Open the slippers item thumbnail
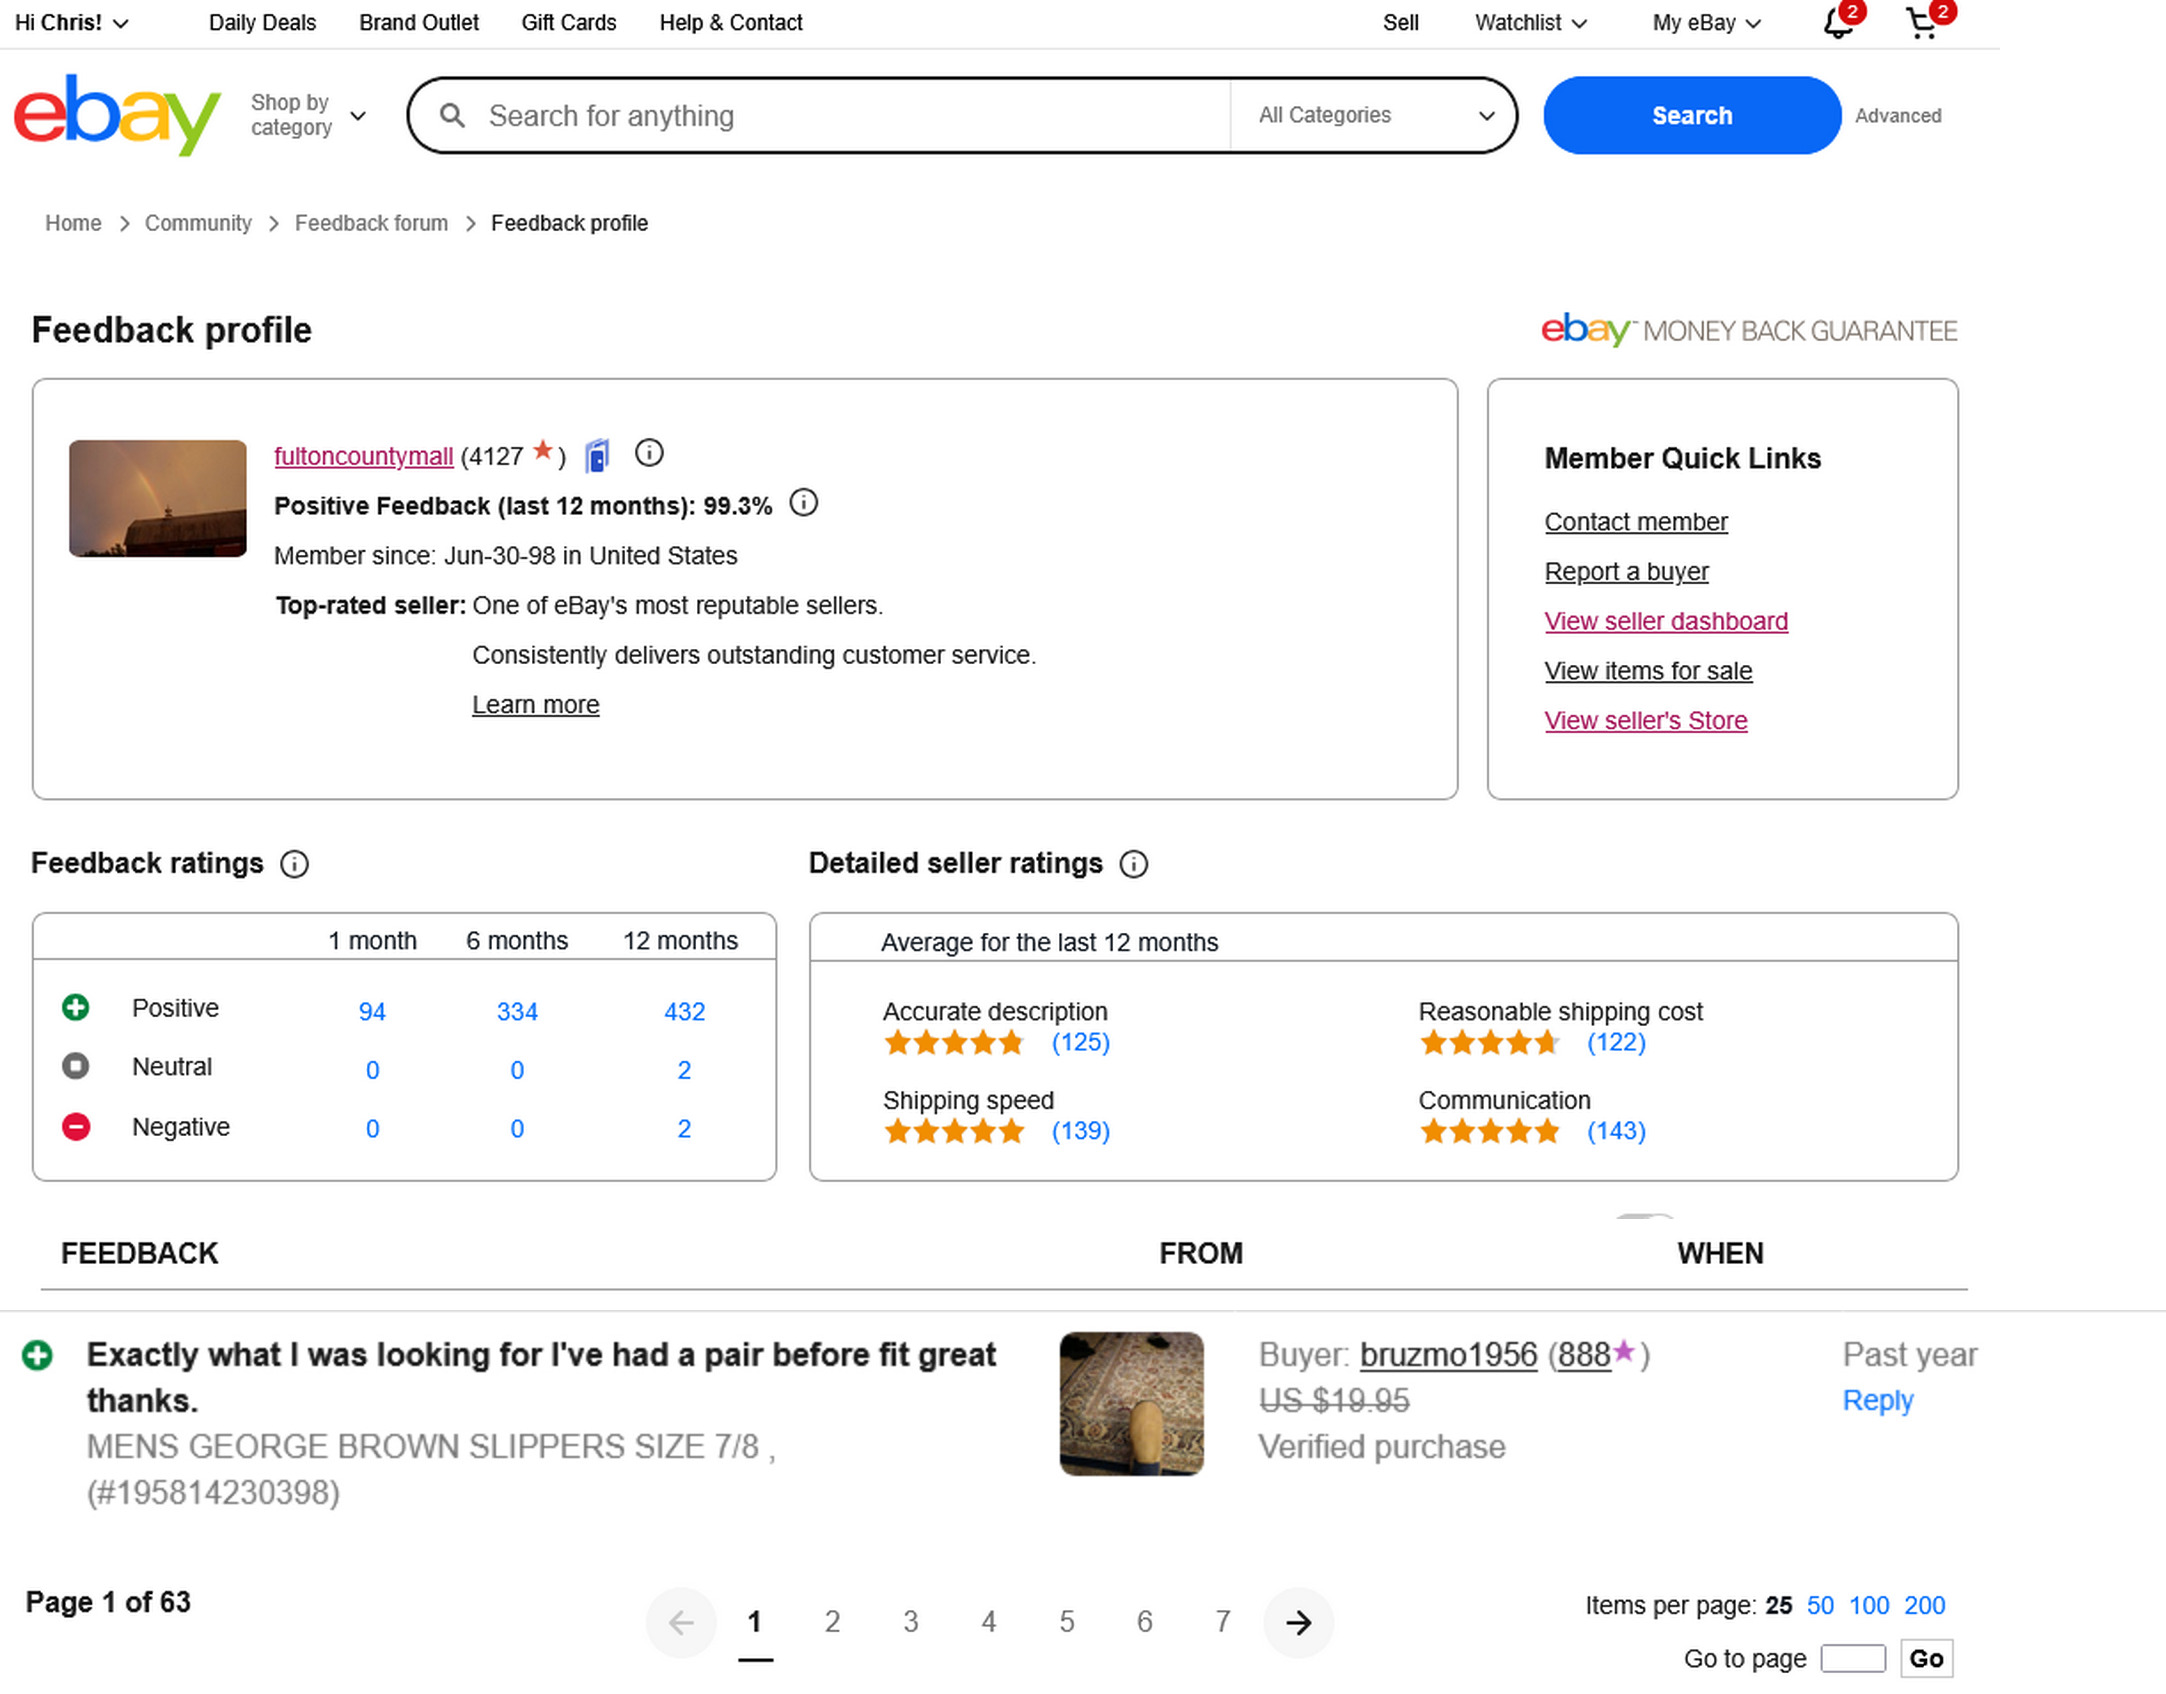This screenshot has width=2166, height=1694. 1131,1403
